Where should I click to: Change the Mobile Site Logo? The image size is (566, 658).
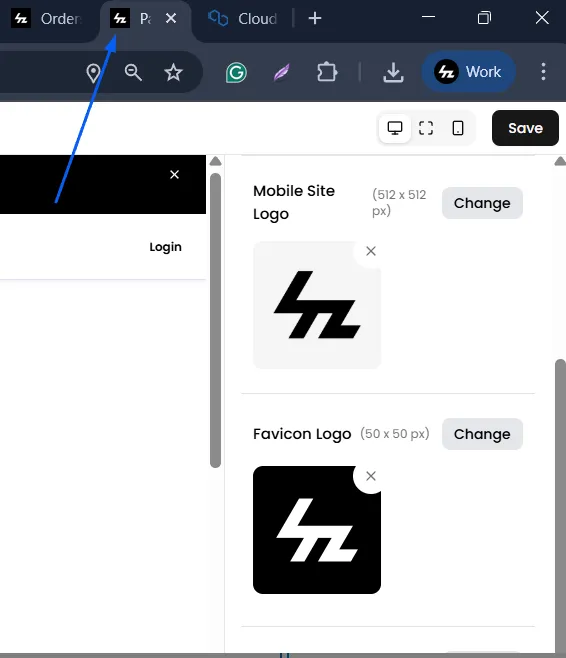tap(482, 203)
